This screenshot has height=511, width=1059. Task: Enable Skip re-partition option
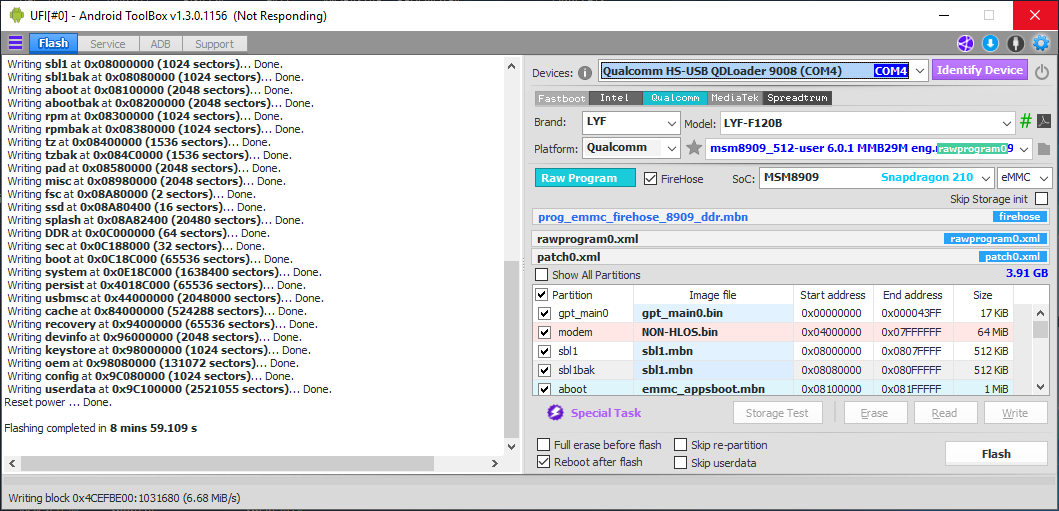[x=680, y=445]
